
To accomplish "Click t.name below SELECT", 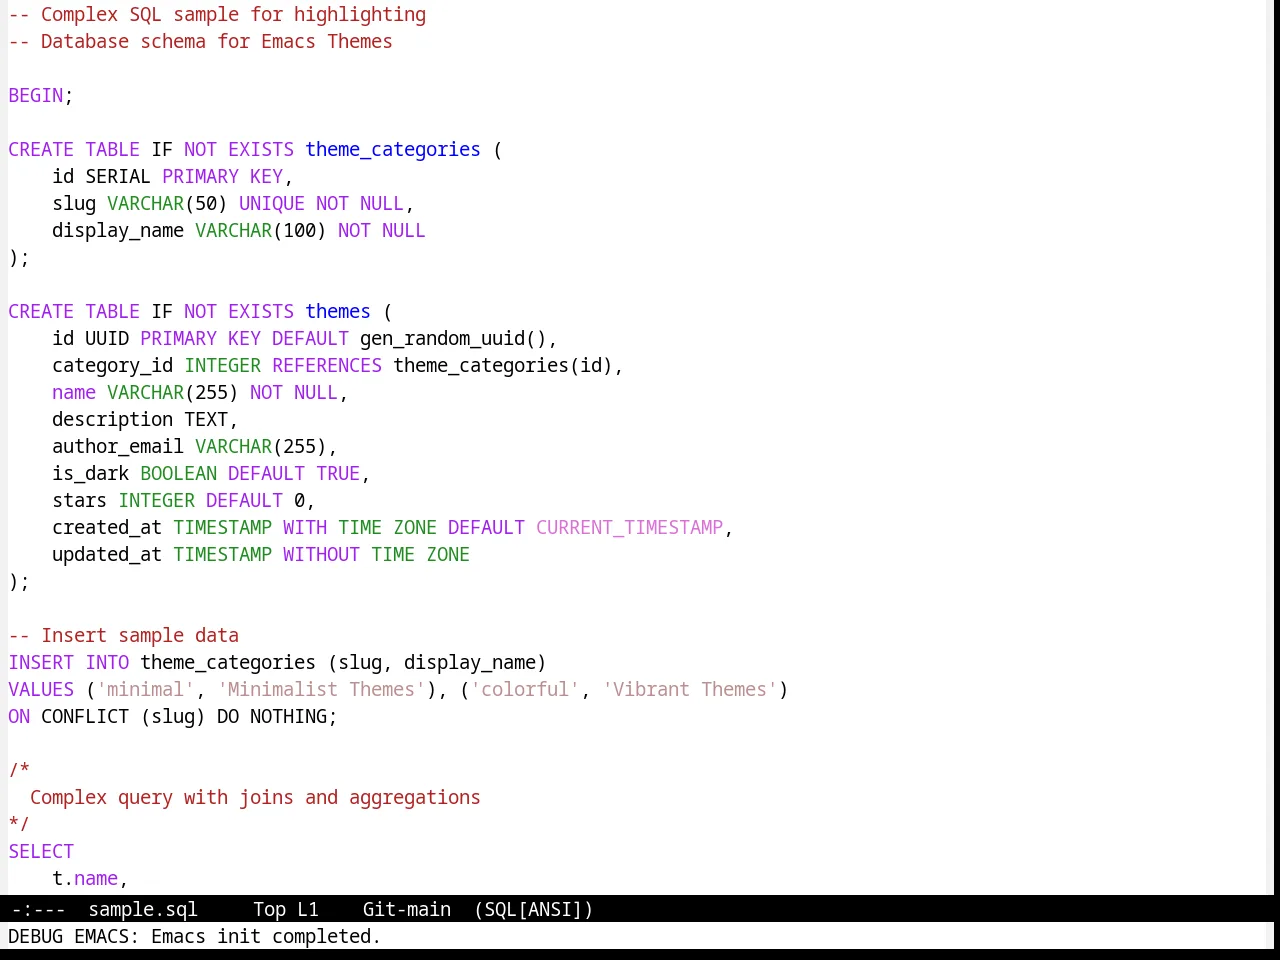I will coord(85,878).
